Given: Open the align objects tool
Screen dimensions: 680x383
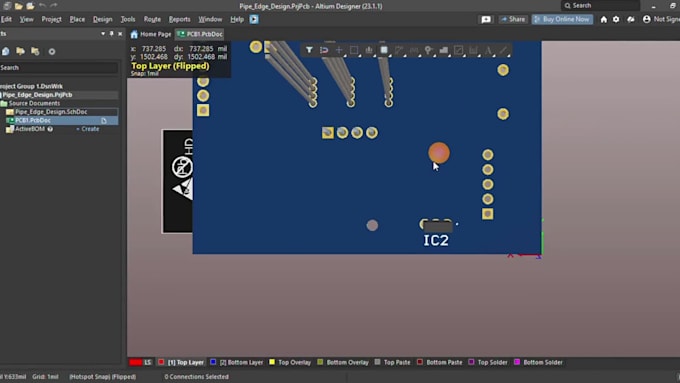Looking at the screenshot, I should 369,50.
